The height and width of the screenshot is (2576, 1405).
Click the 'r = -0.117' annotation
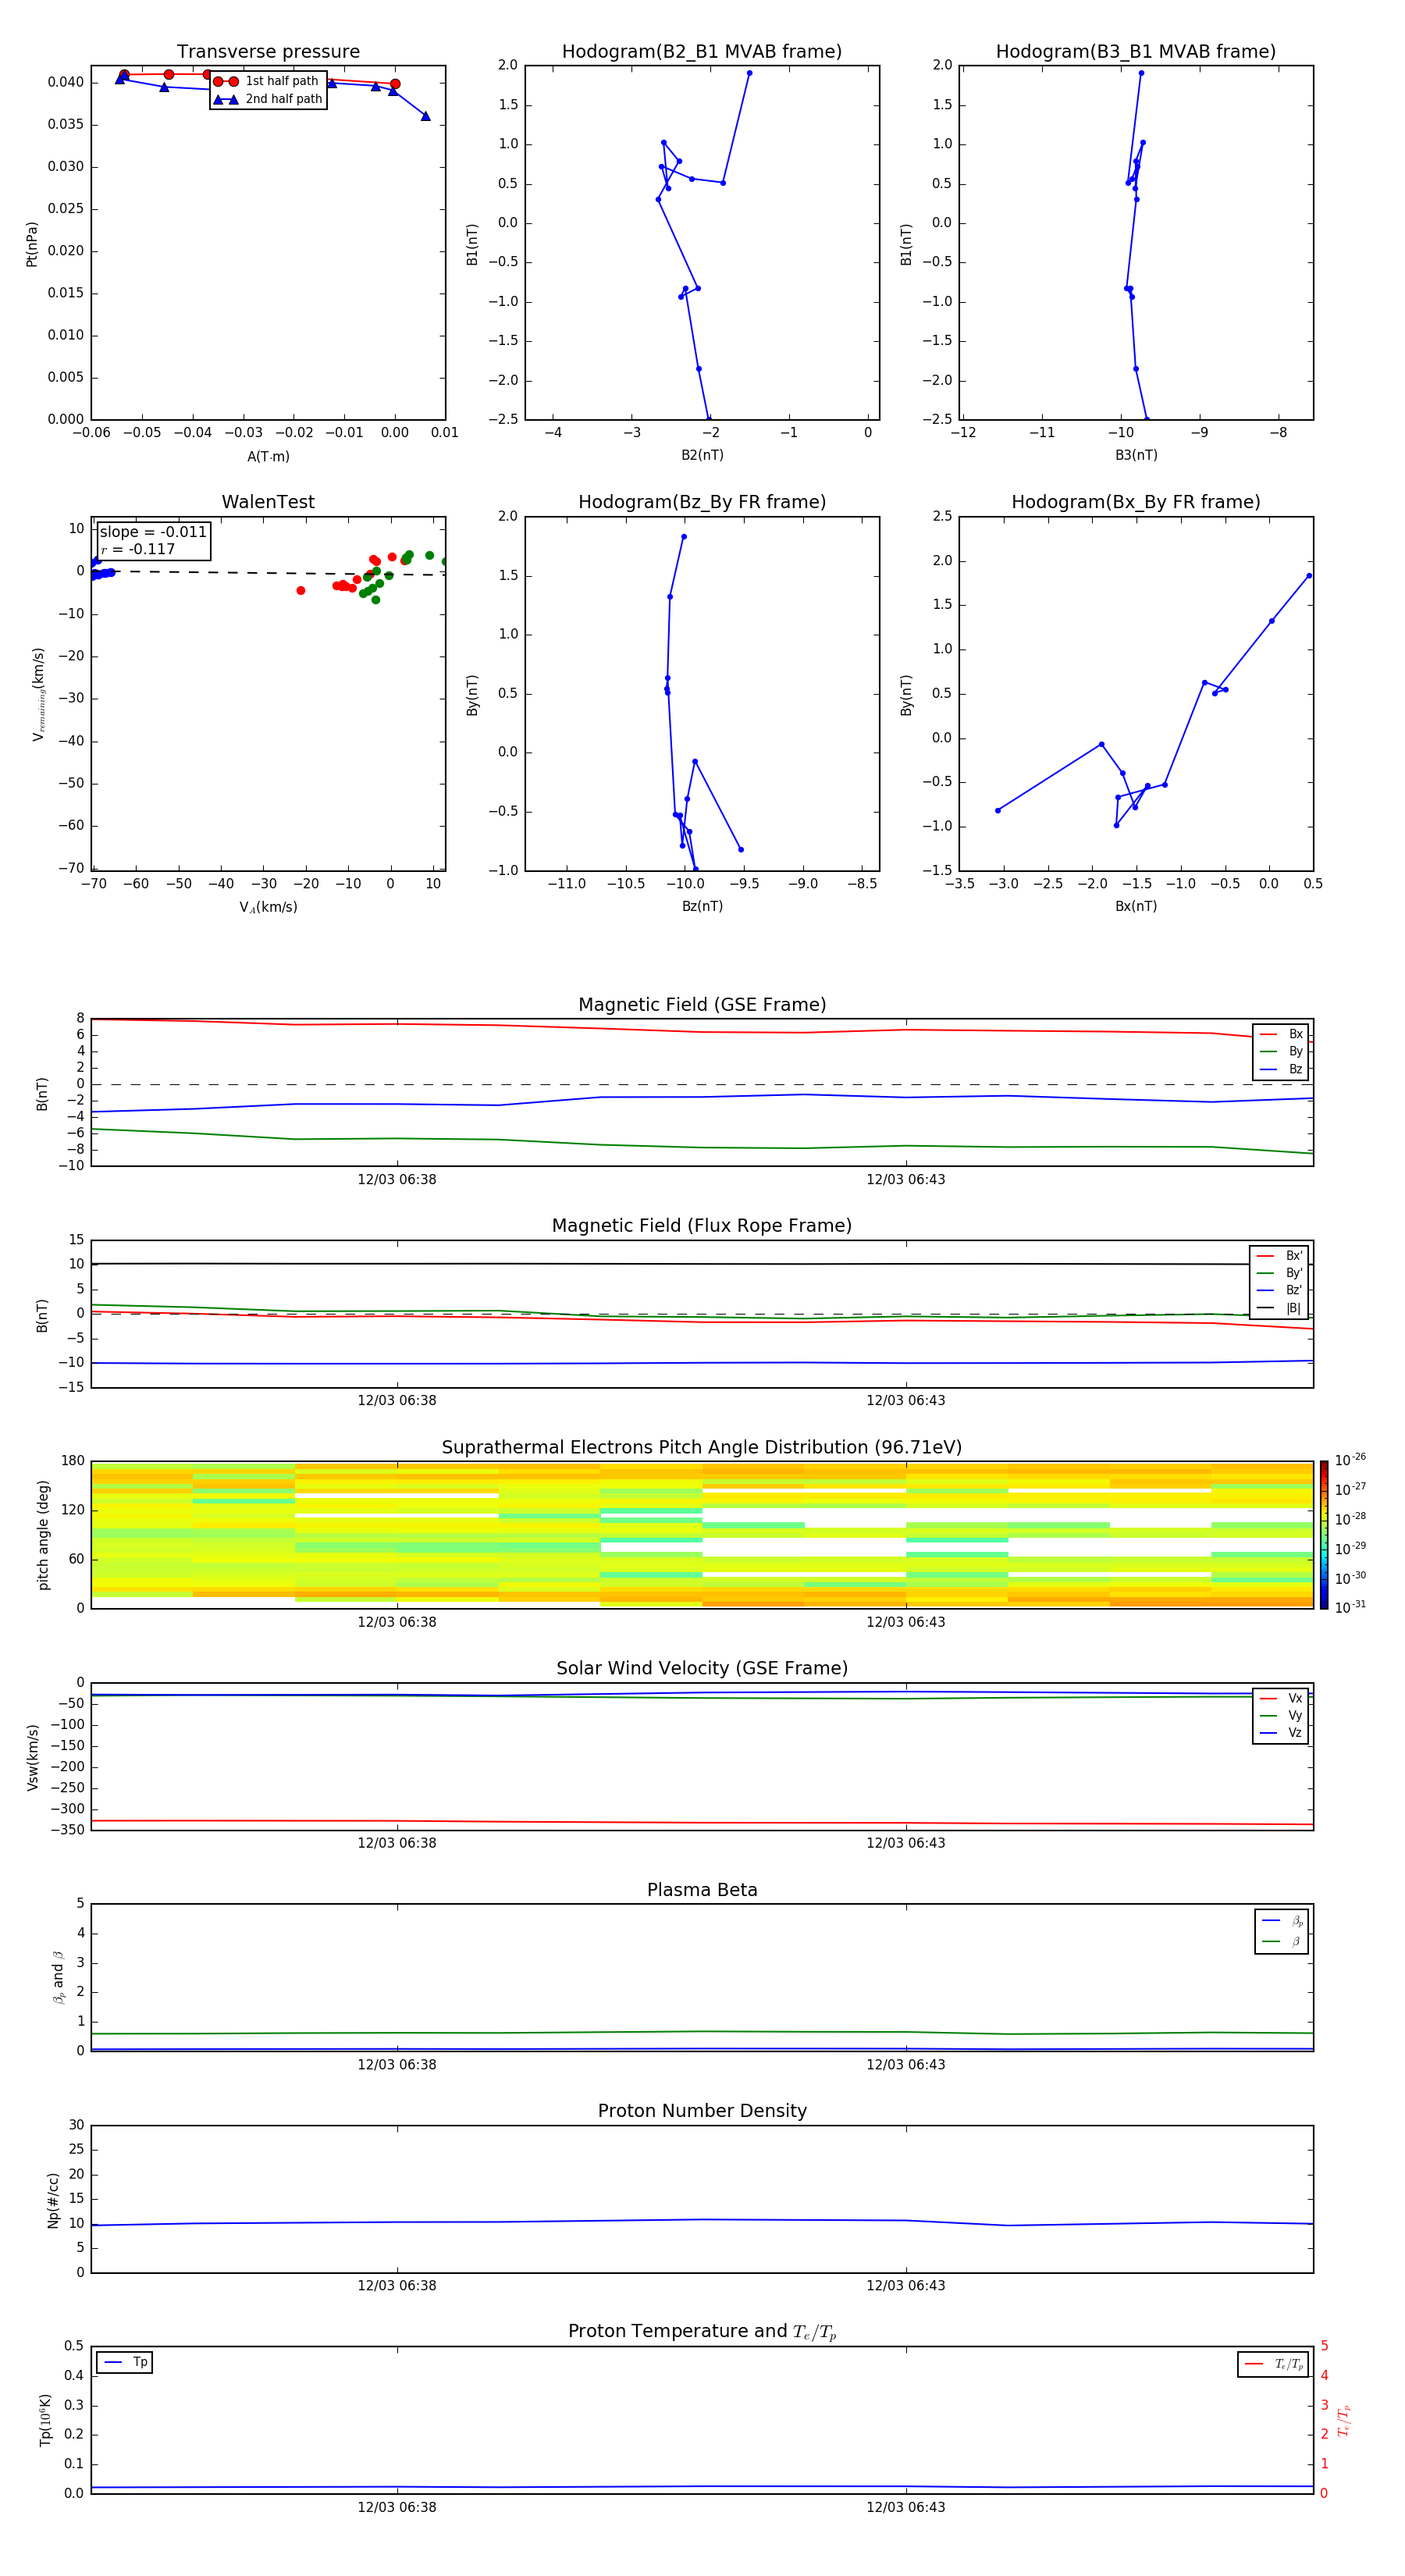tap(138, 549)
